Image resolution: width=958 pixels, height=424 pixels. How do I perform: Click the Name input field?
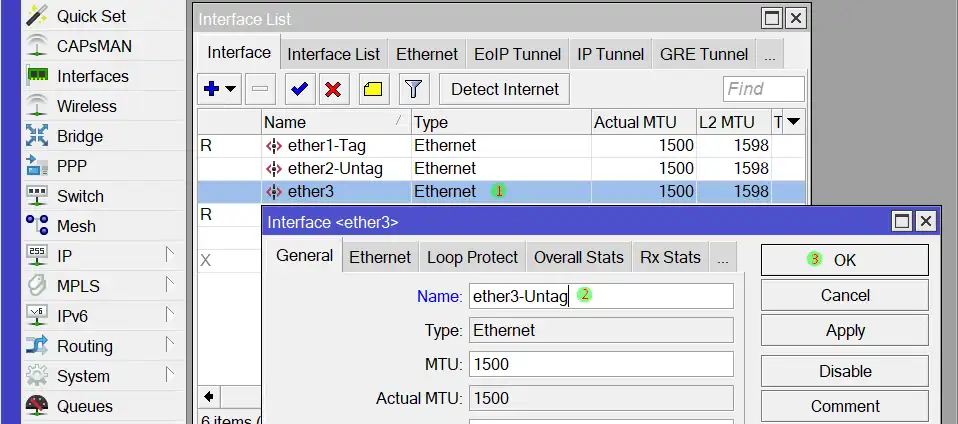(600, 296)
